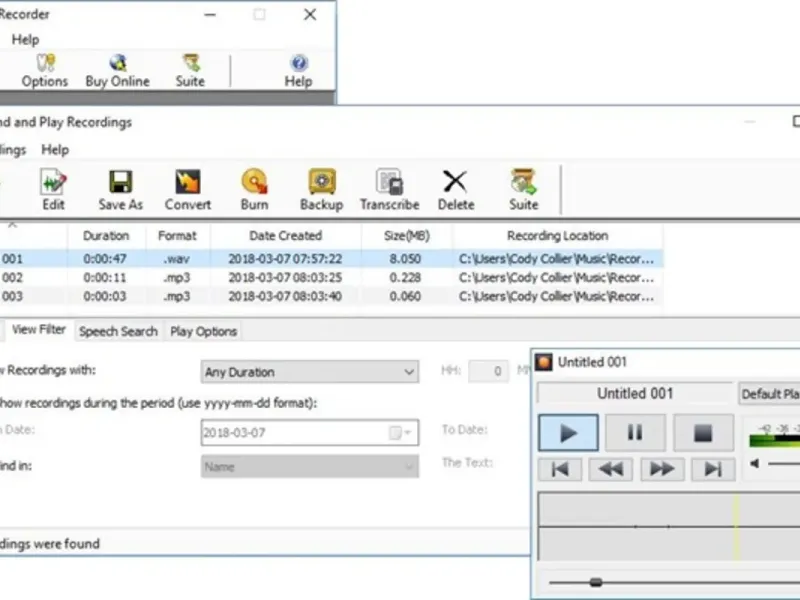Sort by the Size(MB) column header
This screenshot has height=600, width=800.
407,236
